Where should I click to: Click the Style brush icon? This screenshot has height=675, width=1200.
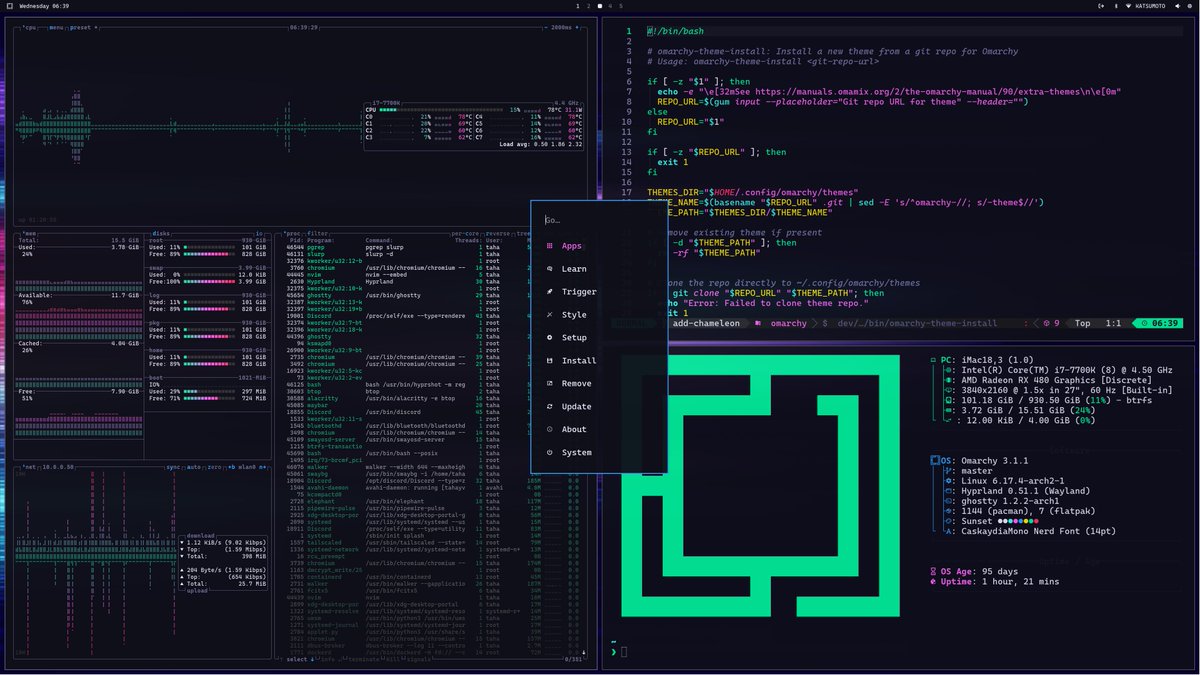[x=550, y=315]
